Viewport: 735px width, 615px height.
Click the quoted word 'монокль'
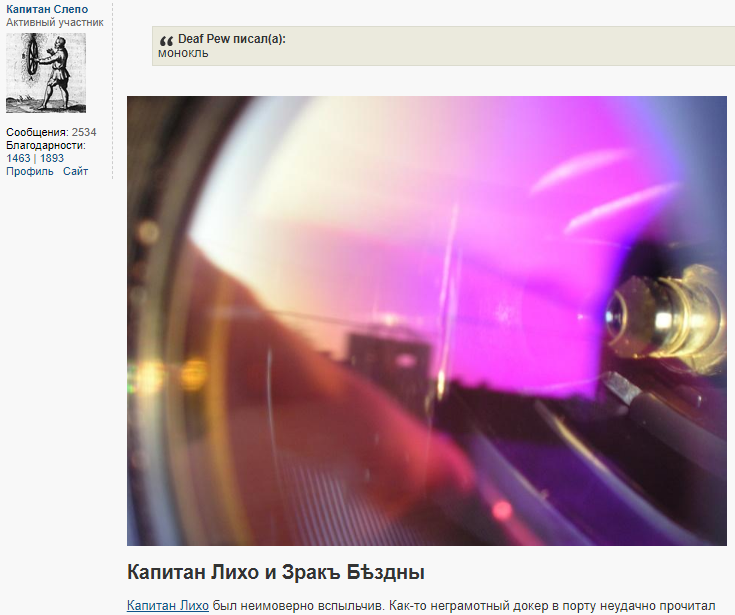(183, 53)
